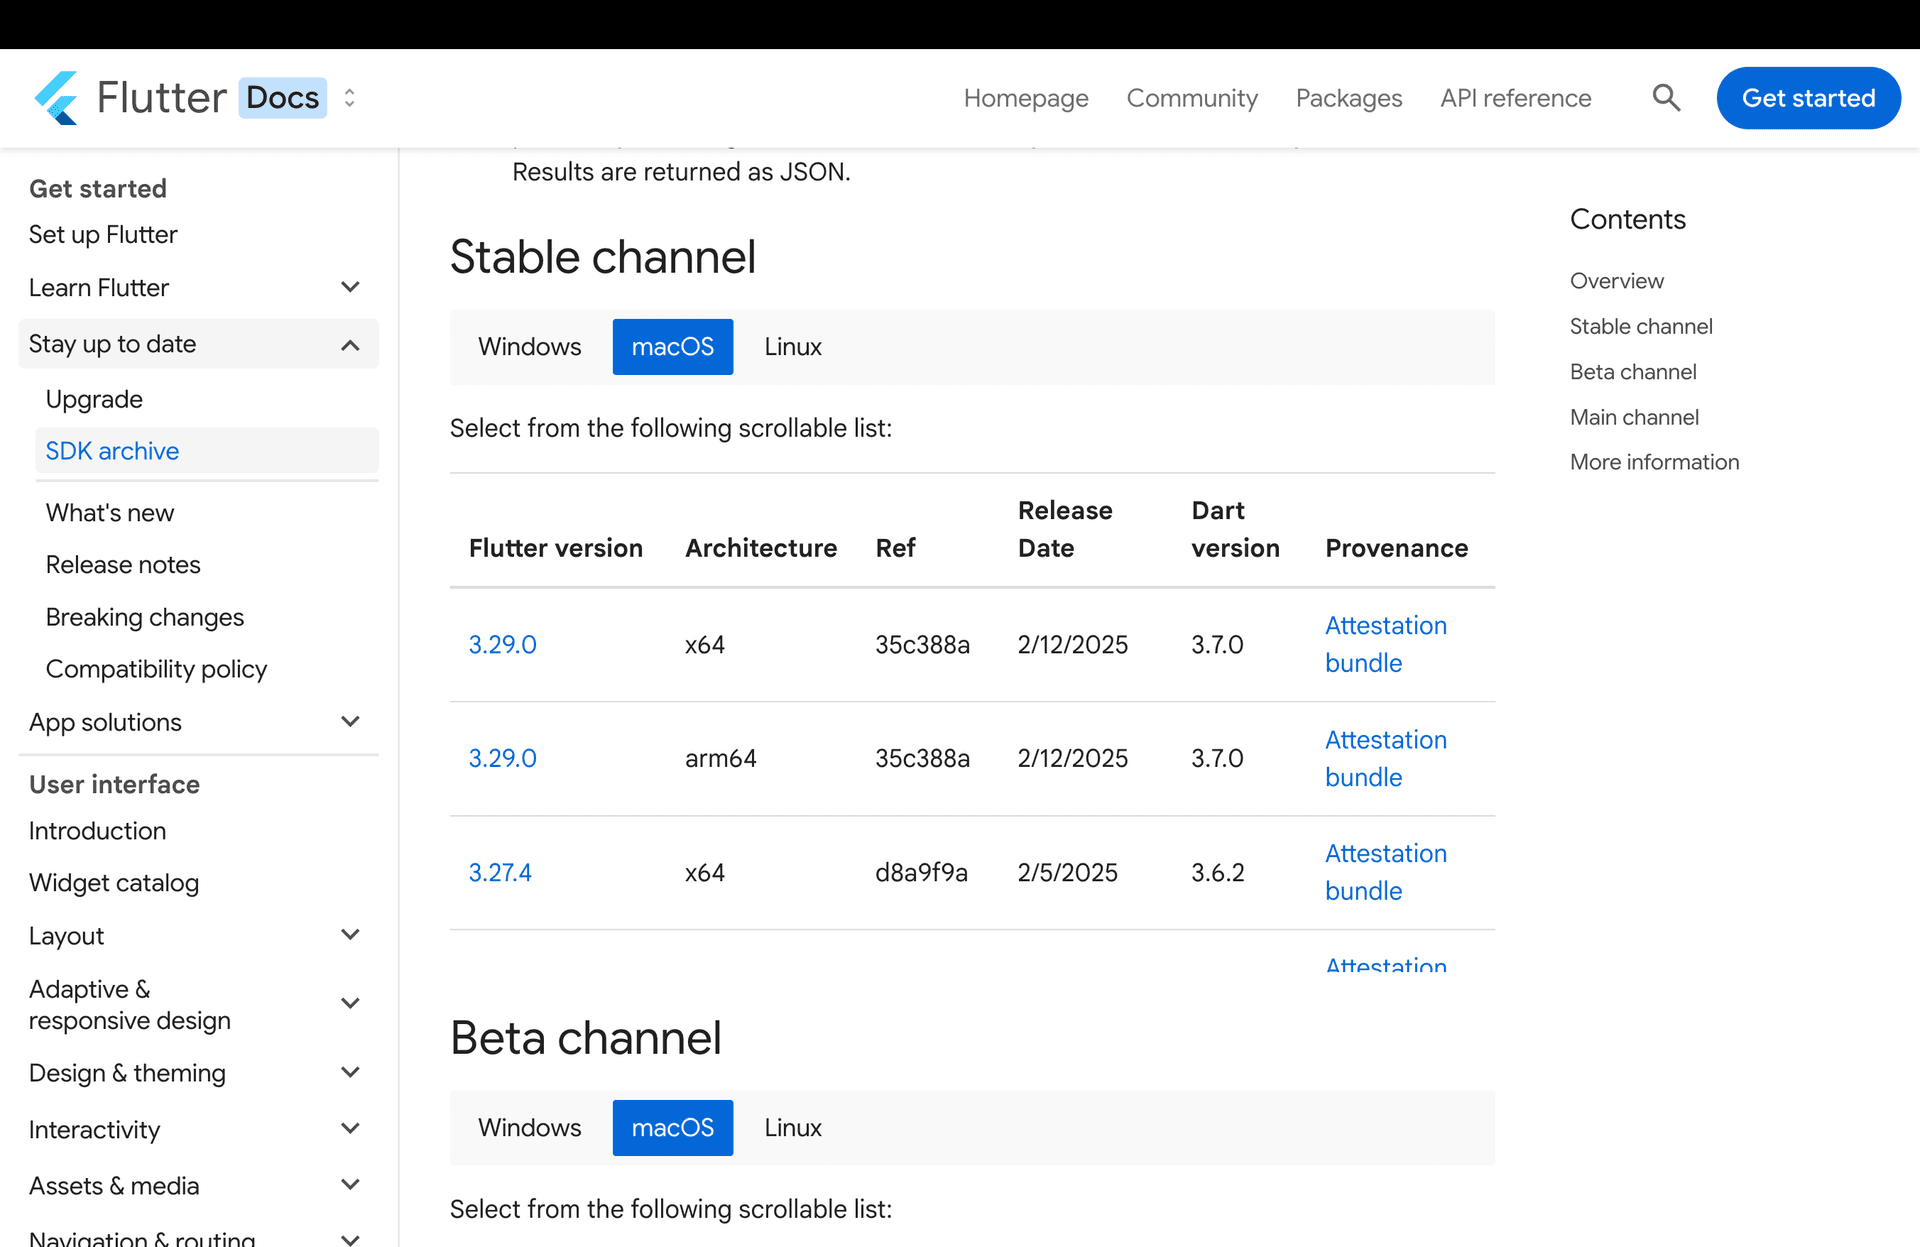Go to Packages in top navigation
This screenshot has width=1920, height=1247.
point(1348,98)
